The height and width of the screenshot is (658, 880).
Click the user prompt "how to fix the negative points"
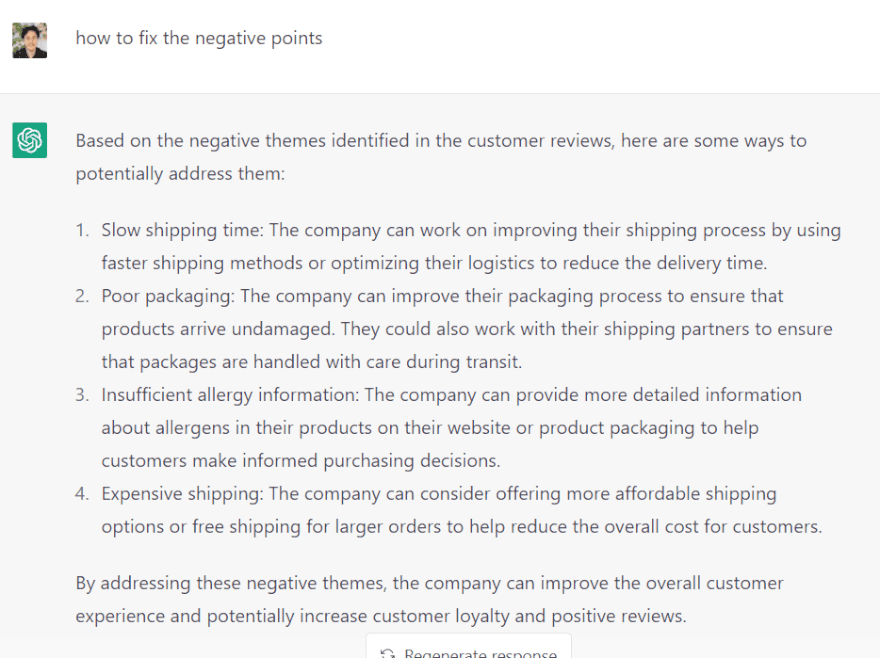point(199,39)
